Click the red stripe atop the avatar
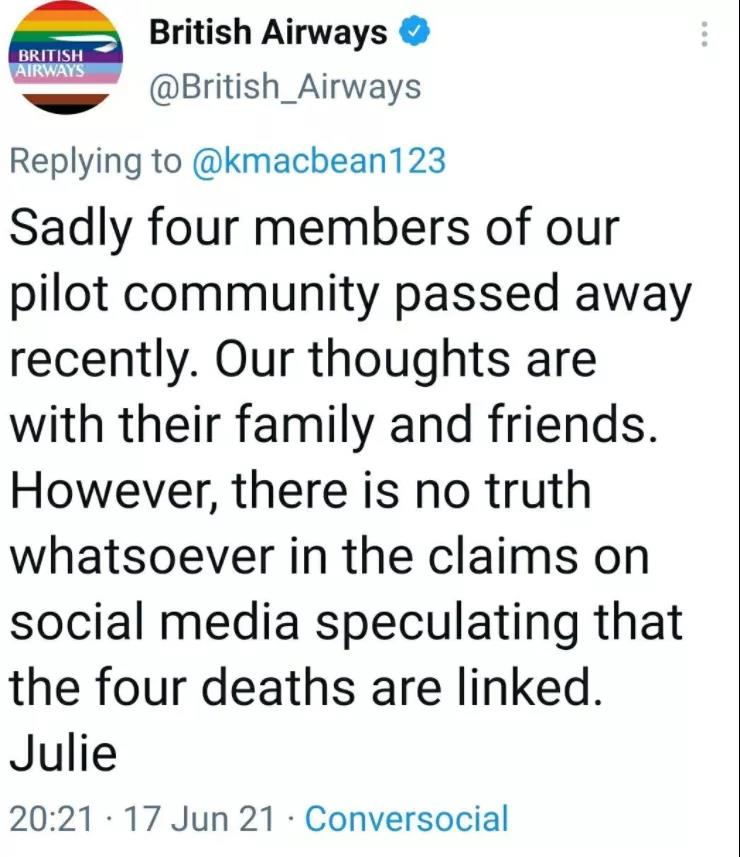The image size is (740, 857). coord(66,4)
